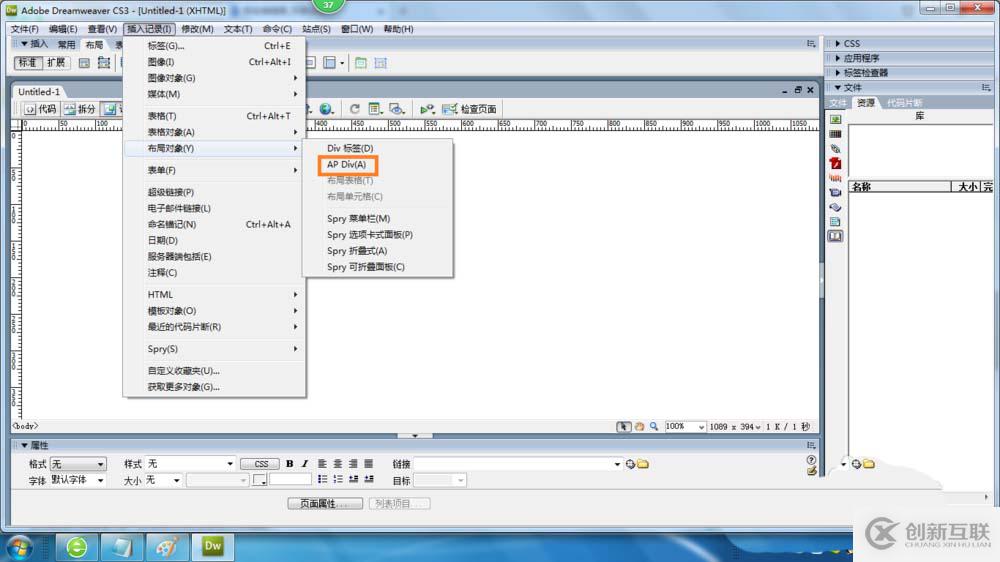Show Flash category in assets panel
This screenshot has height=562, width=1000.
coord(835,163)
